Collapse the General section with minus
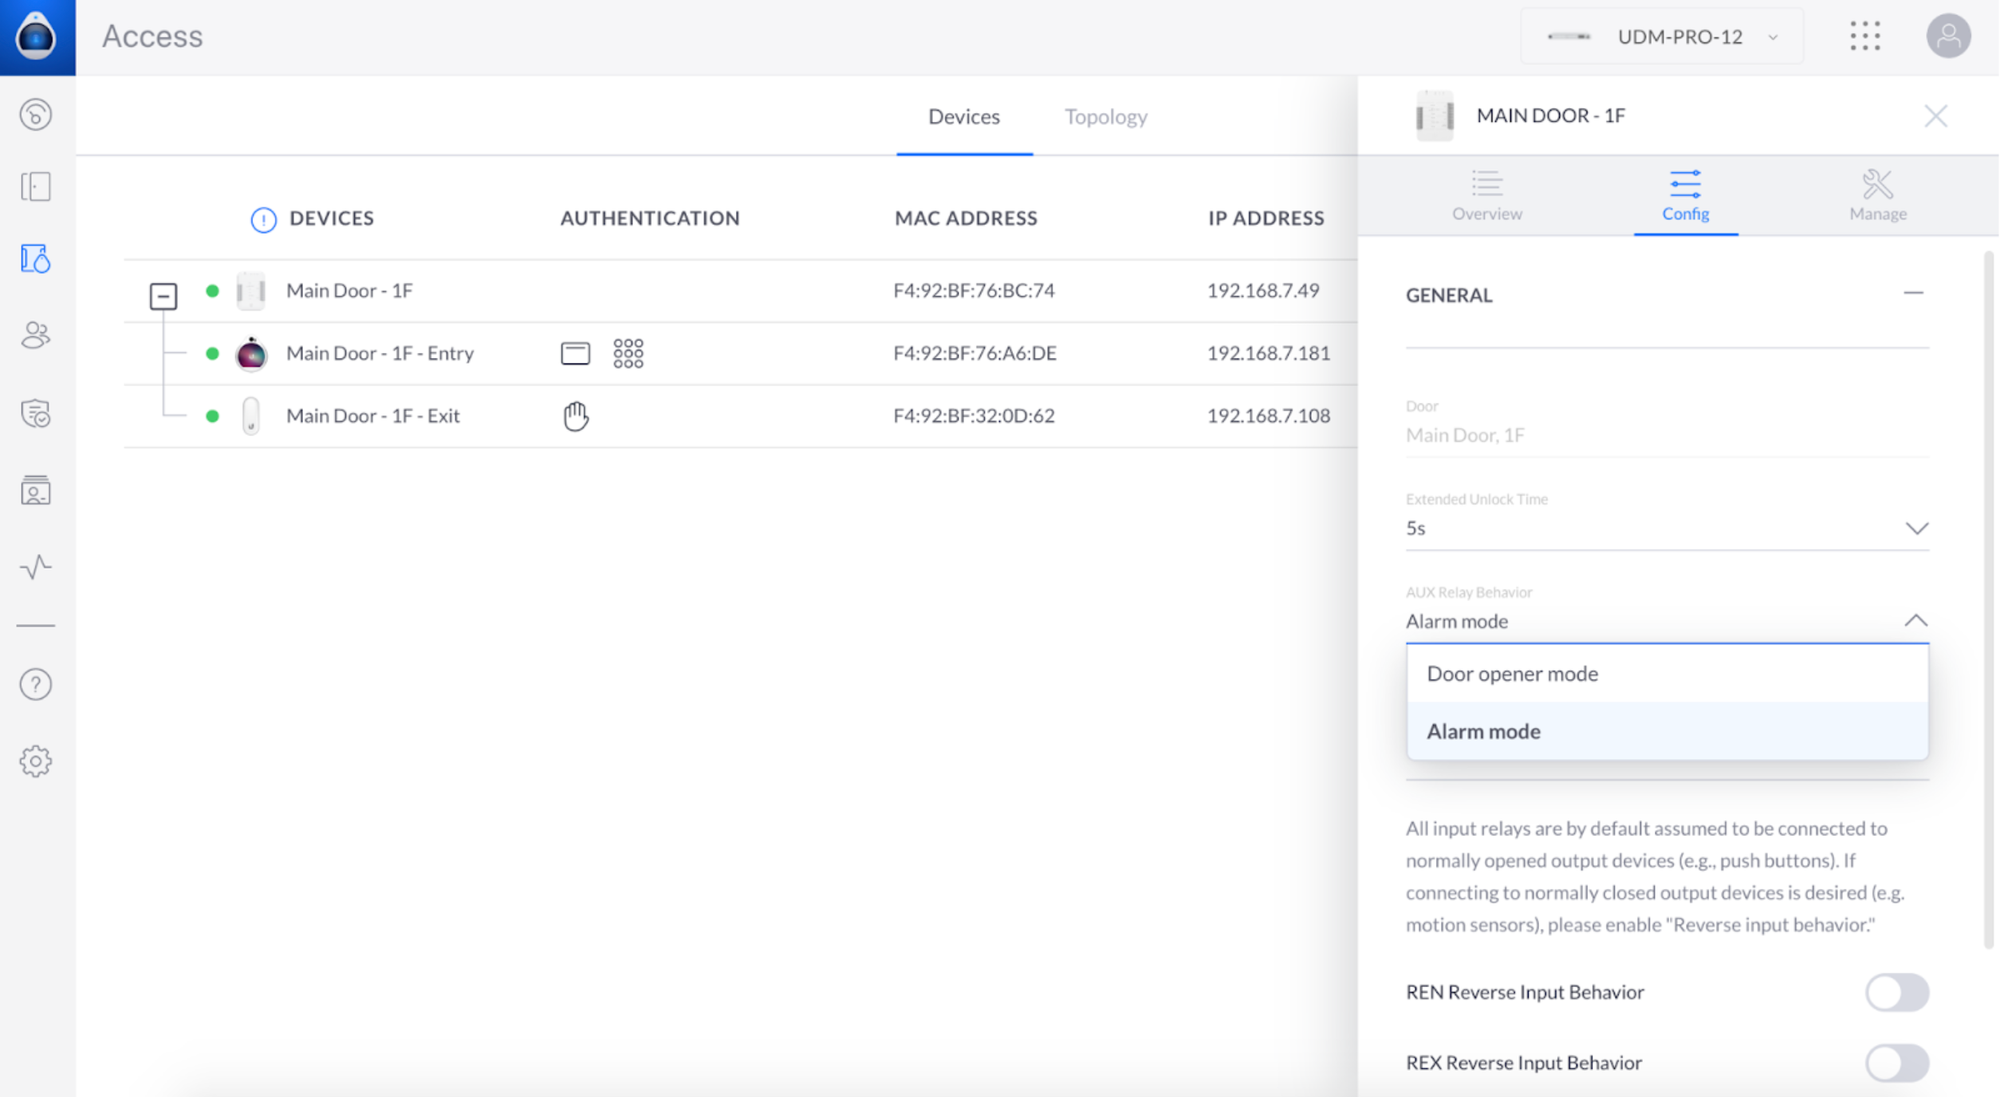Image resolution: width=2000 pixels, height=1097 pixels. pyautogui.click(x=1912, y=294)
